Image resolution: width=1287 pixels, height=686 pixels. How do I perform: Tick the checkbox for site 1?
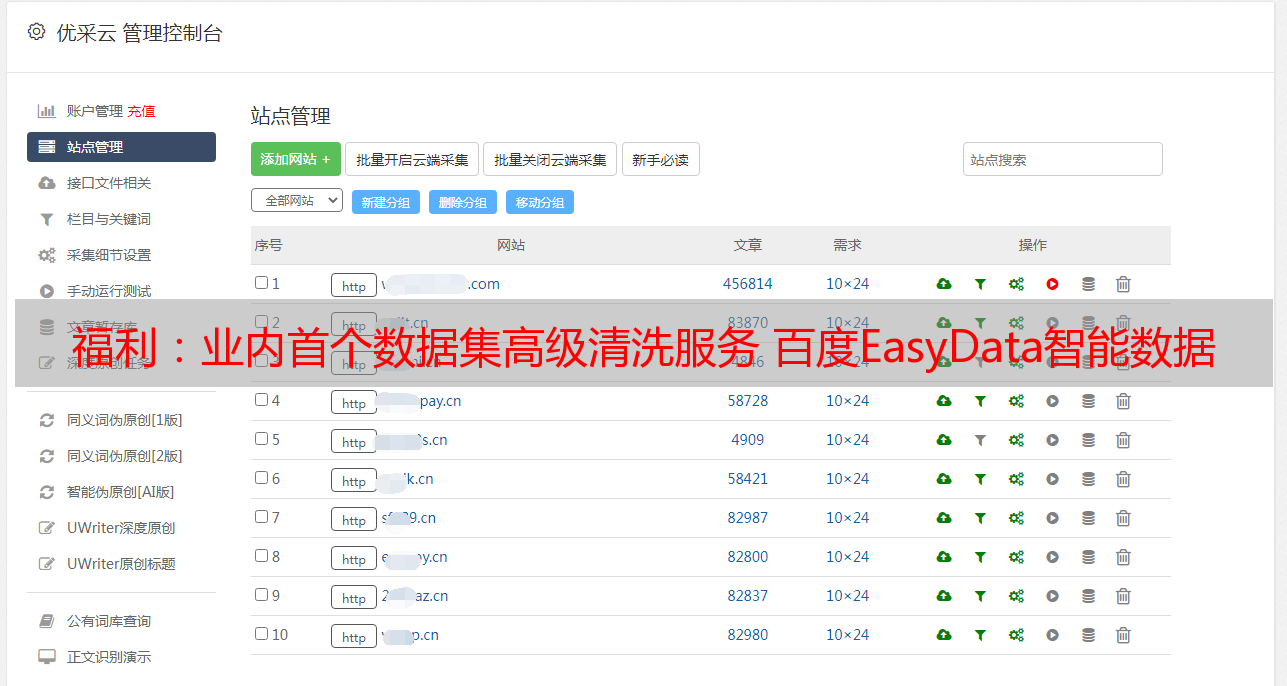coord(261,283)
